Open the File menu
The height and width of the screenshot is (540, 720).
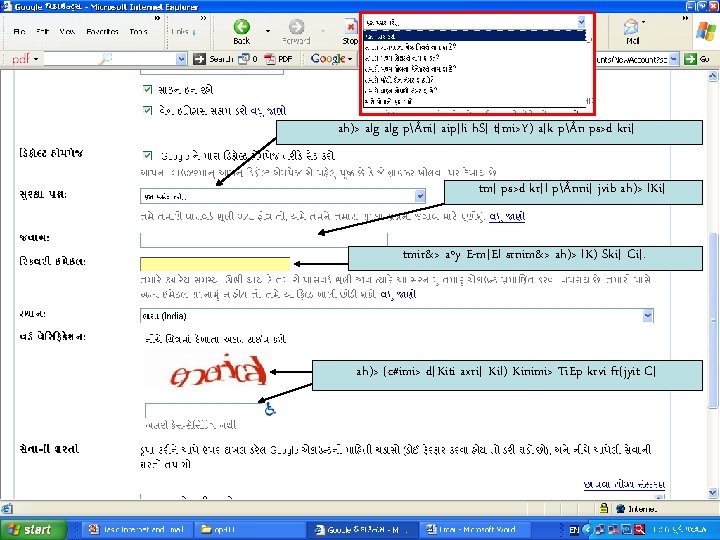tap(19, 32)
